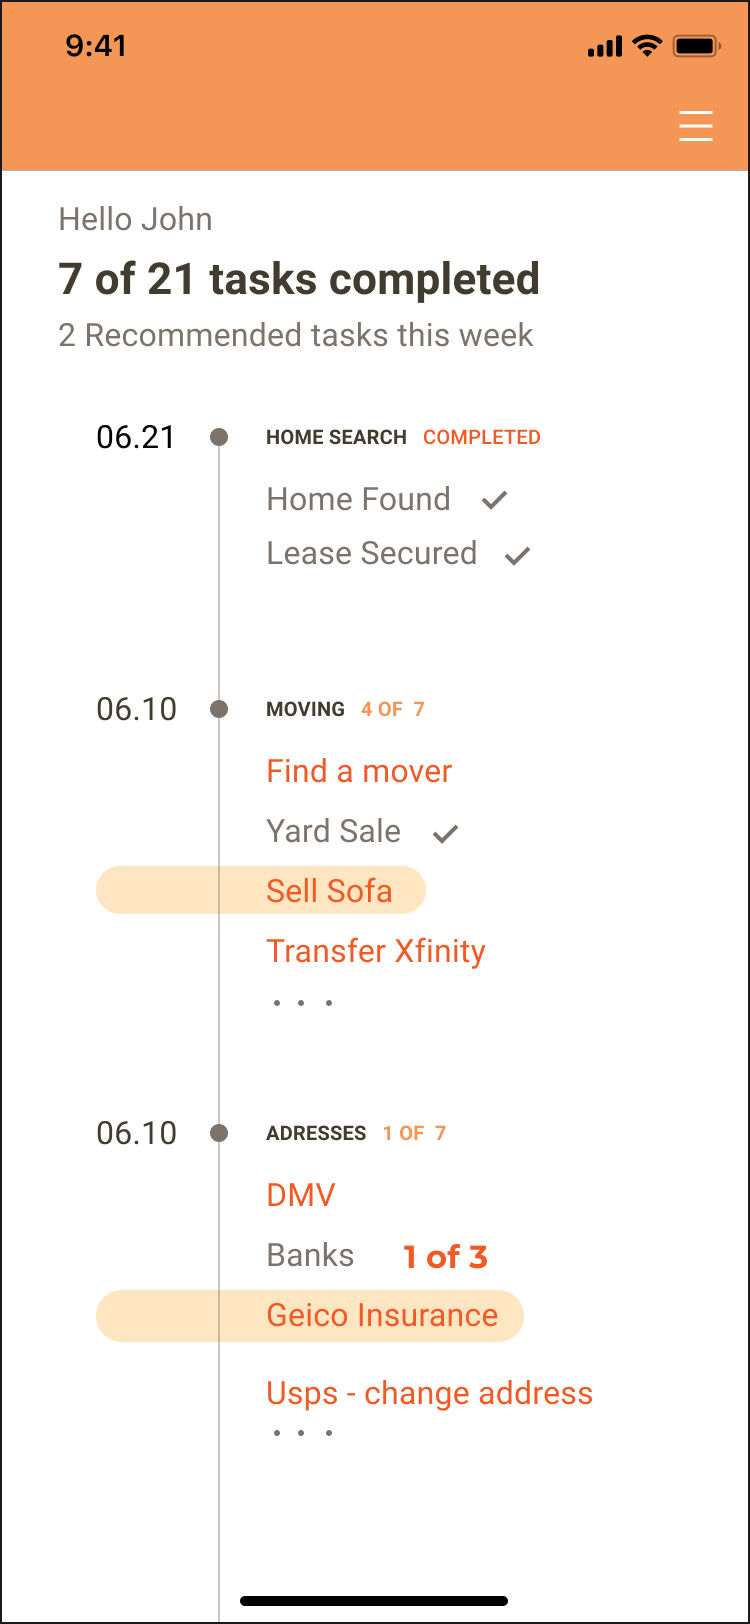Image resolution: width=750 pixels, height=1624 pixels.
Task: Tap the battery indicator icon
Action: (695, 46)
